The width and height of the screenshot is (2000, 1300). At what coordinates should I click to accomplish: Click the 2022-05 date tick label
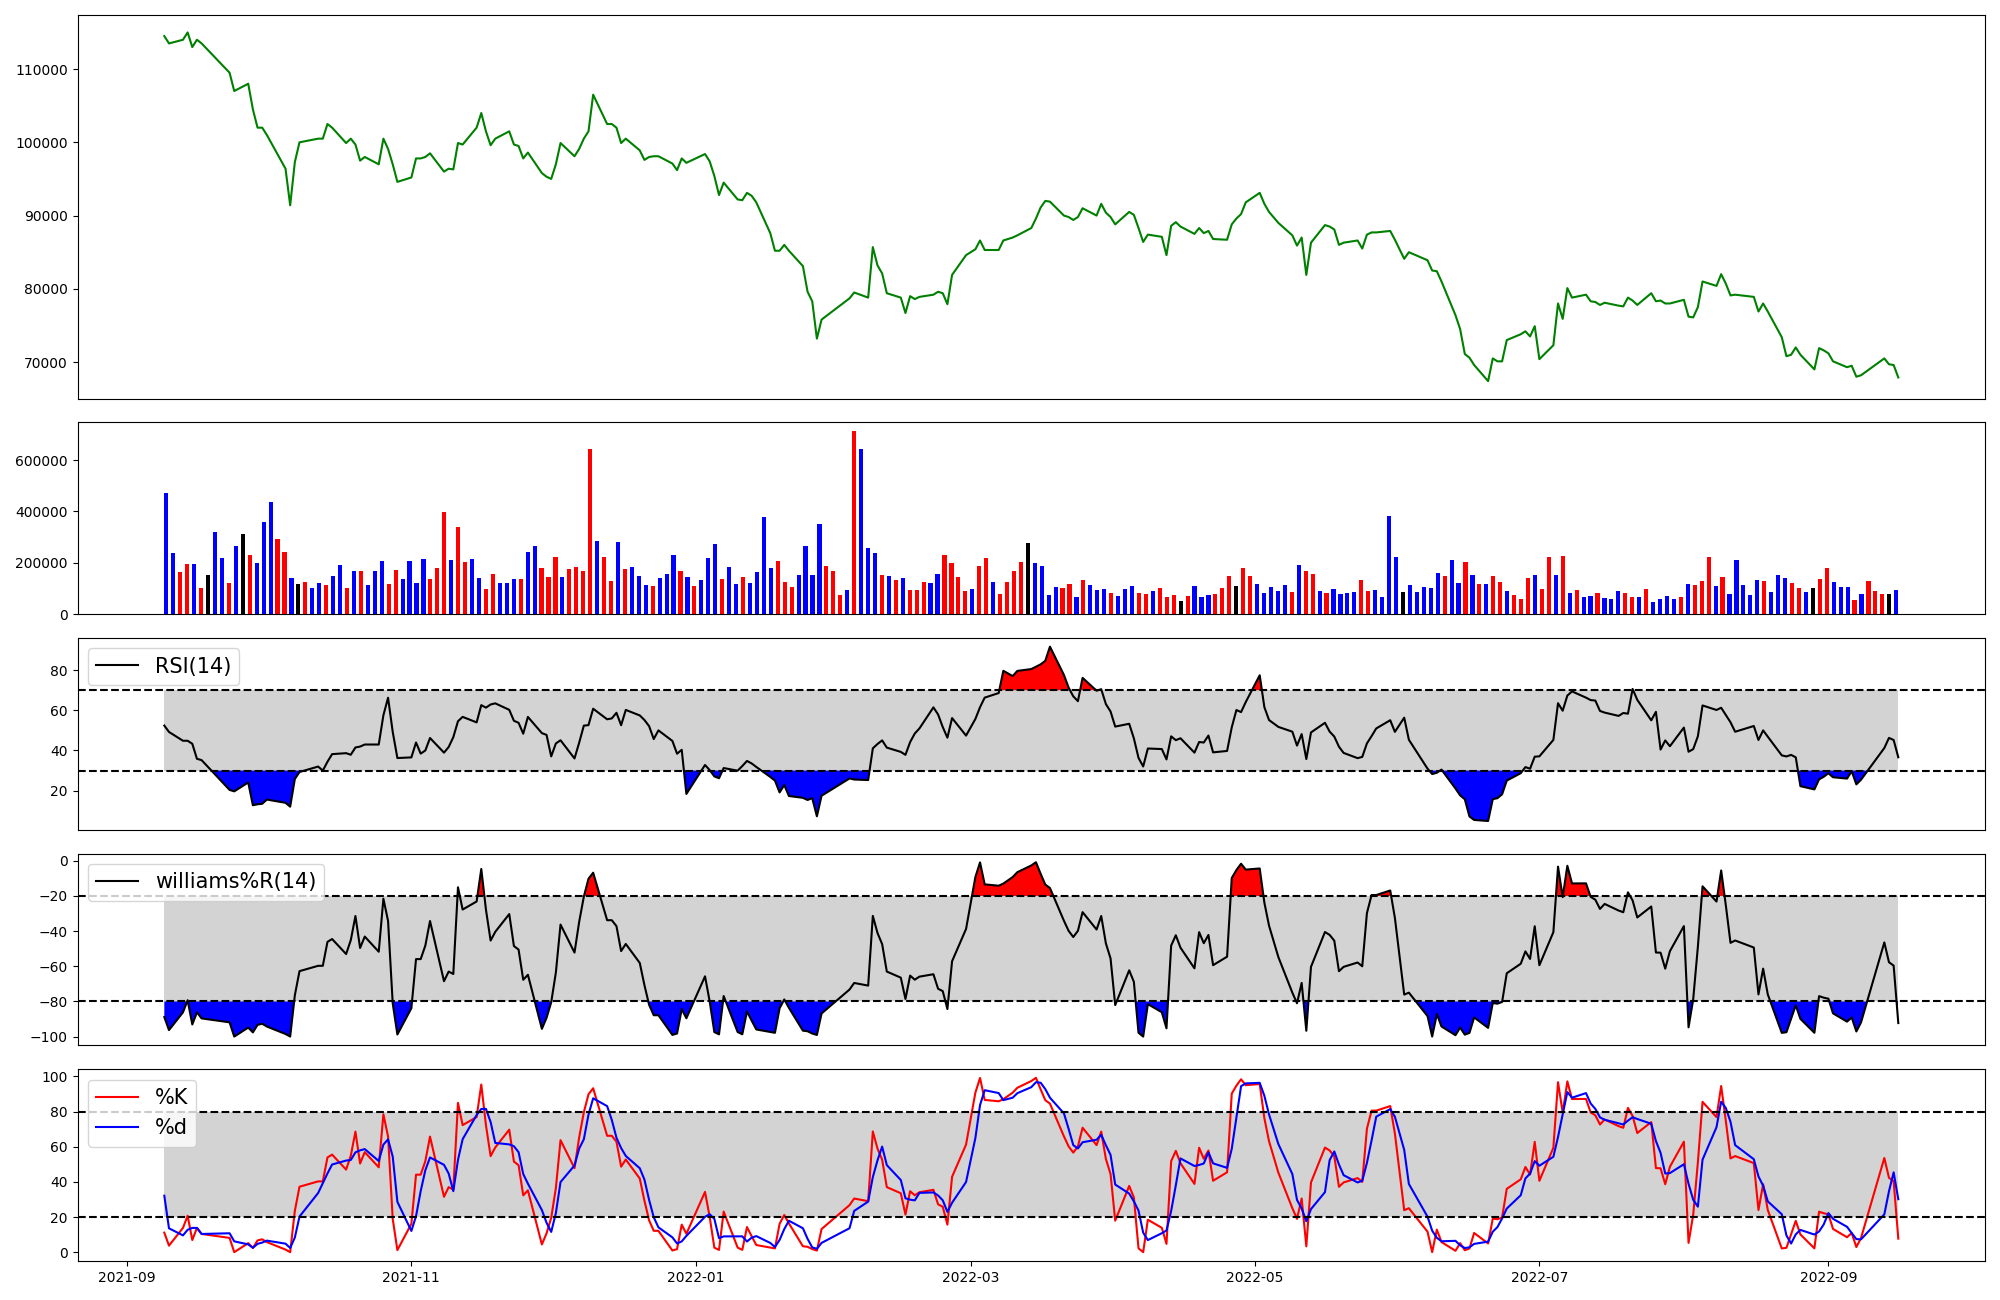click(x=1254, y=1277)
